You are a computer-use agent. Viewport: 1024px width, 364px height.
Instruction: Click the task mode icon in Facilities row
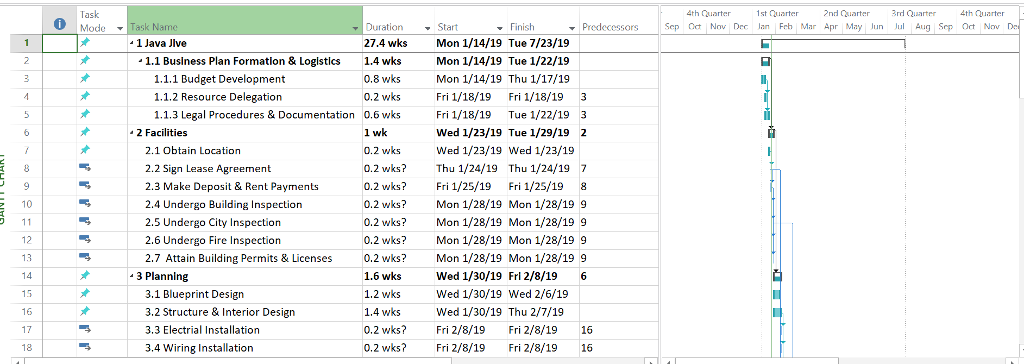tap(85, 133)
